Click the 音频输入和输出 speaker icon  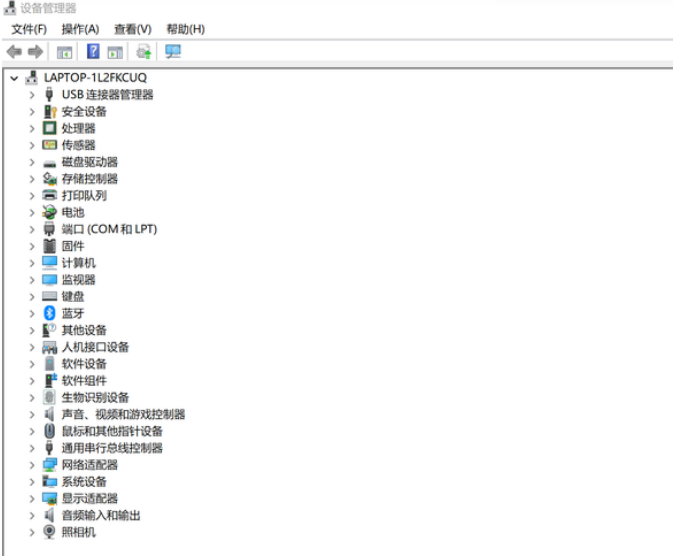click(x=49, y=515)
